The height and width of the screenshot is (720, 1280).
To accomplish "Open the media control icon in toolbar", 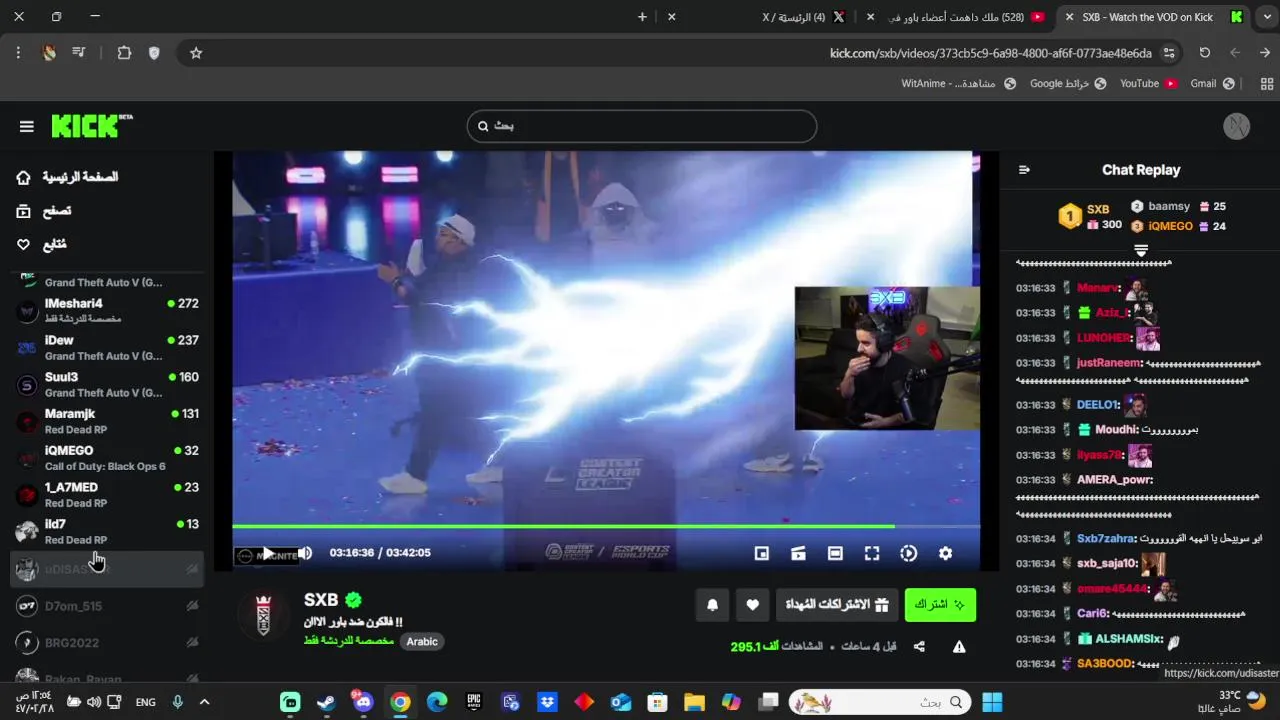I will point(79,53).
